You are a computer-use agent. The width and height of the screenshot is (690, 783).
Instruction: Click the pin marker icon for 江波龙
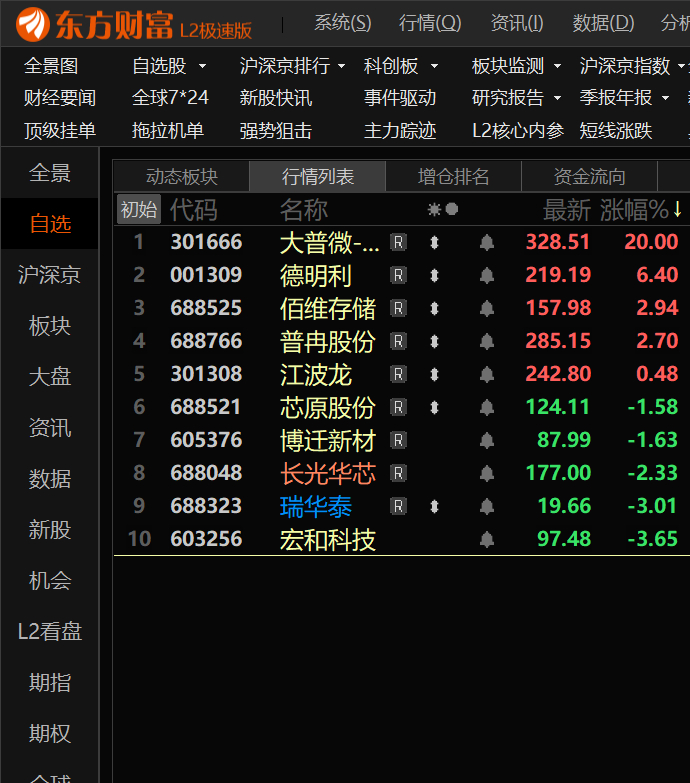point(434,375)
